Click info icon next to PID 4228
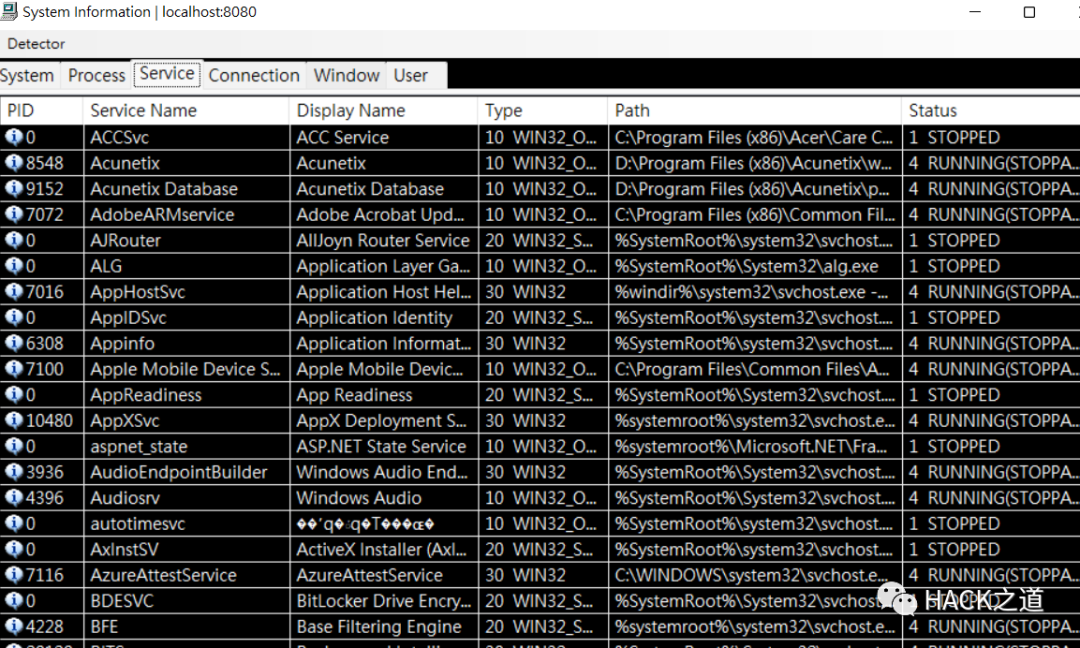This screenshot has height=648, width=1080. click(x=14, y=626)
